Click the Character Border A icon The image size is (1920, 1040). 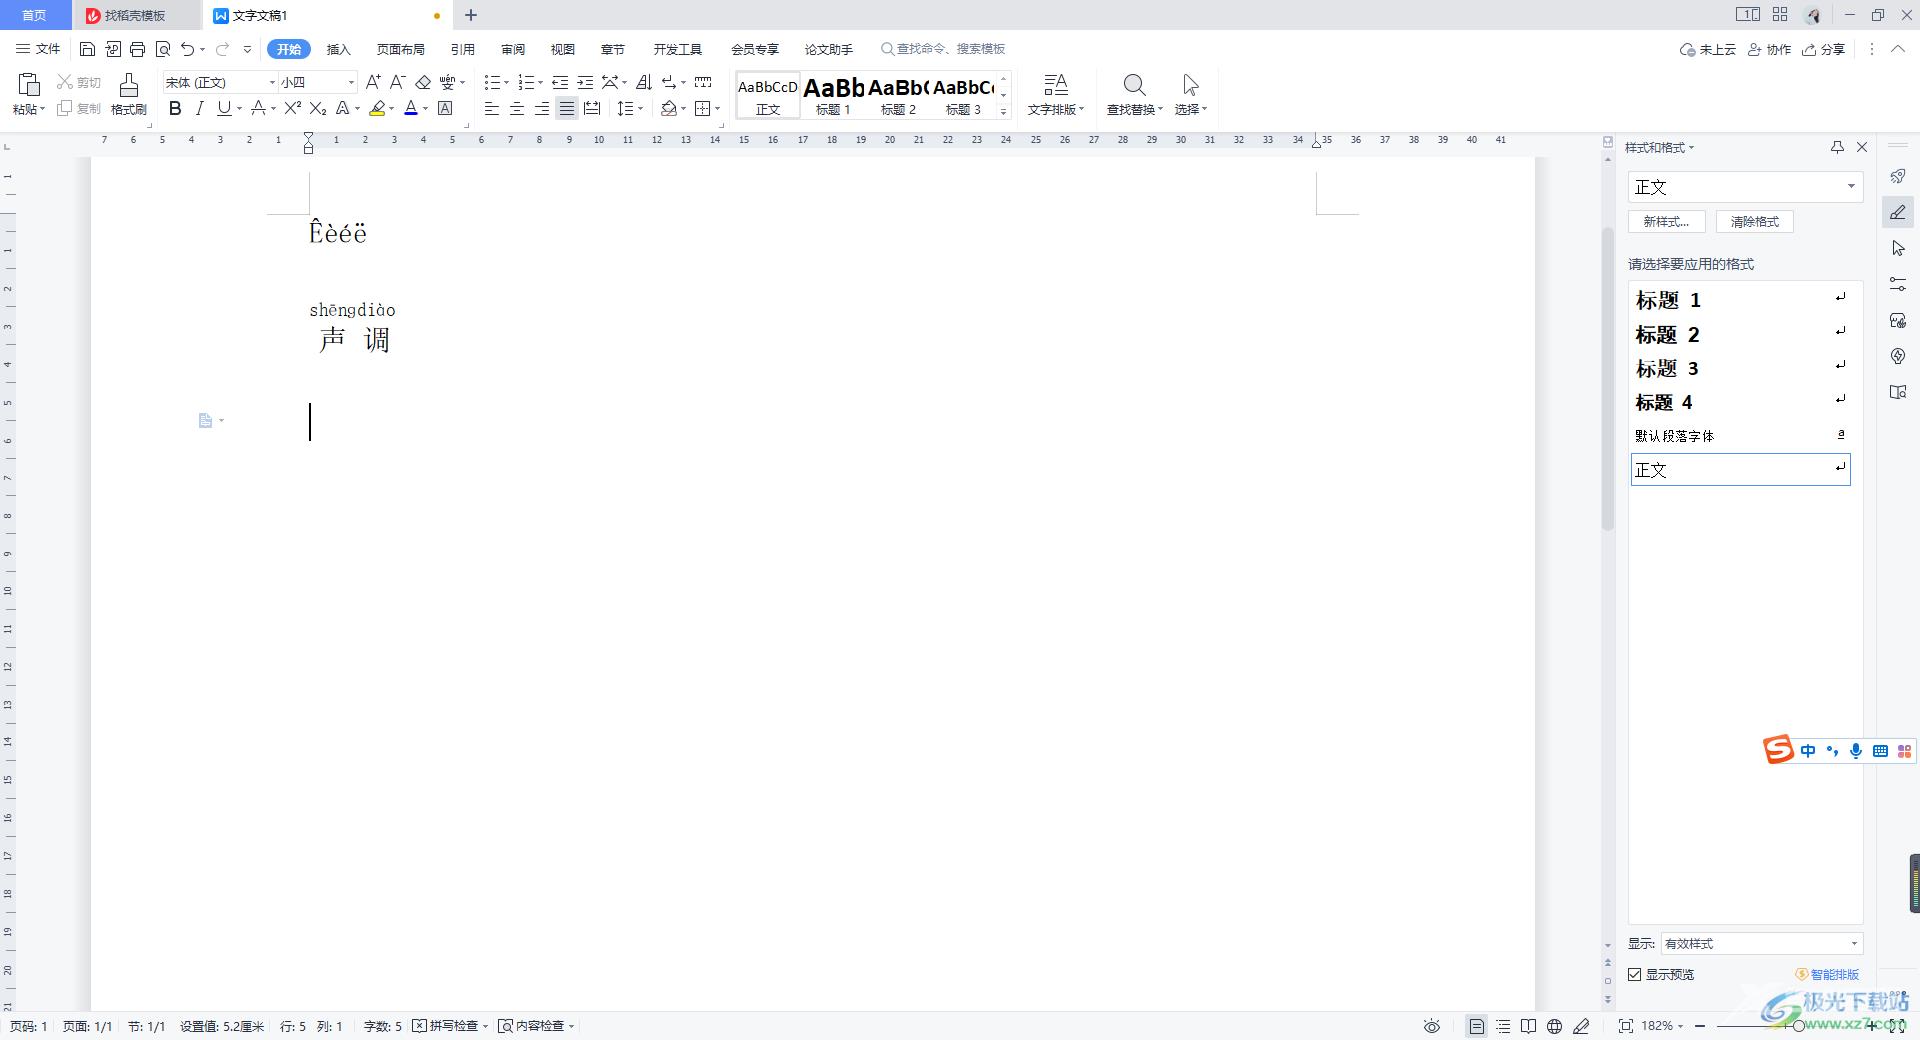[445, 108]
